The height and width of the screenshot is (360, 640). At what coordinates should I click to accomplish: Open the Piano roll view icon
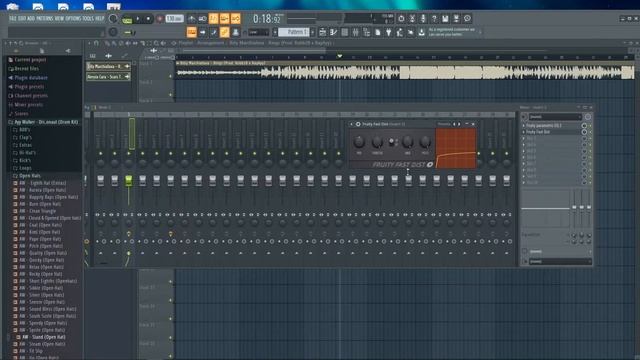point(333,32)
